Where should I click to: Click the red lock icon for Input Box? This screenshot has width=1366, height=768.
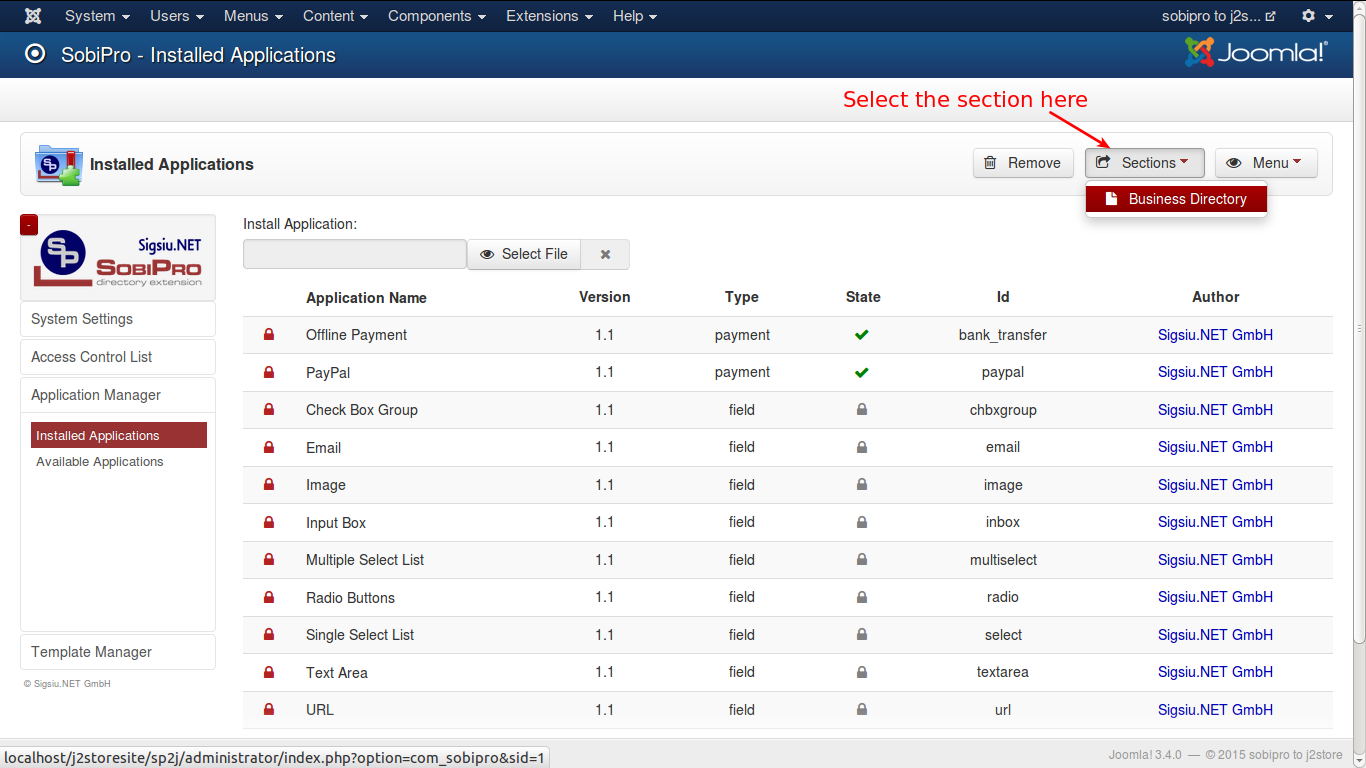click(268, 522)
